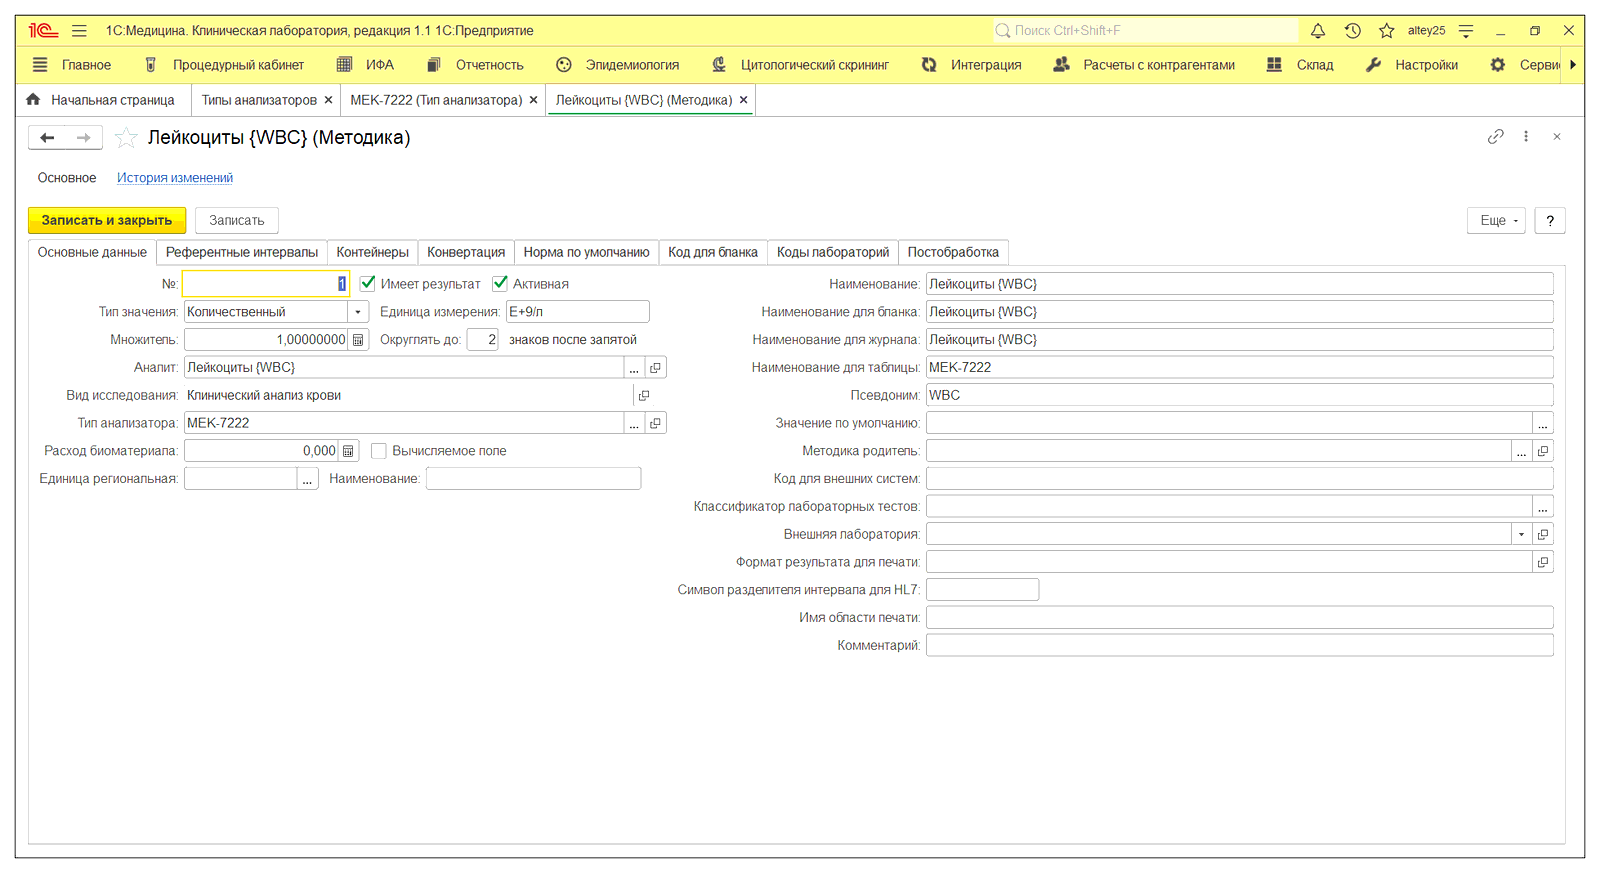Open calculator for Множитель field
The image size is (1600, 873).
[358, 340]
